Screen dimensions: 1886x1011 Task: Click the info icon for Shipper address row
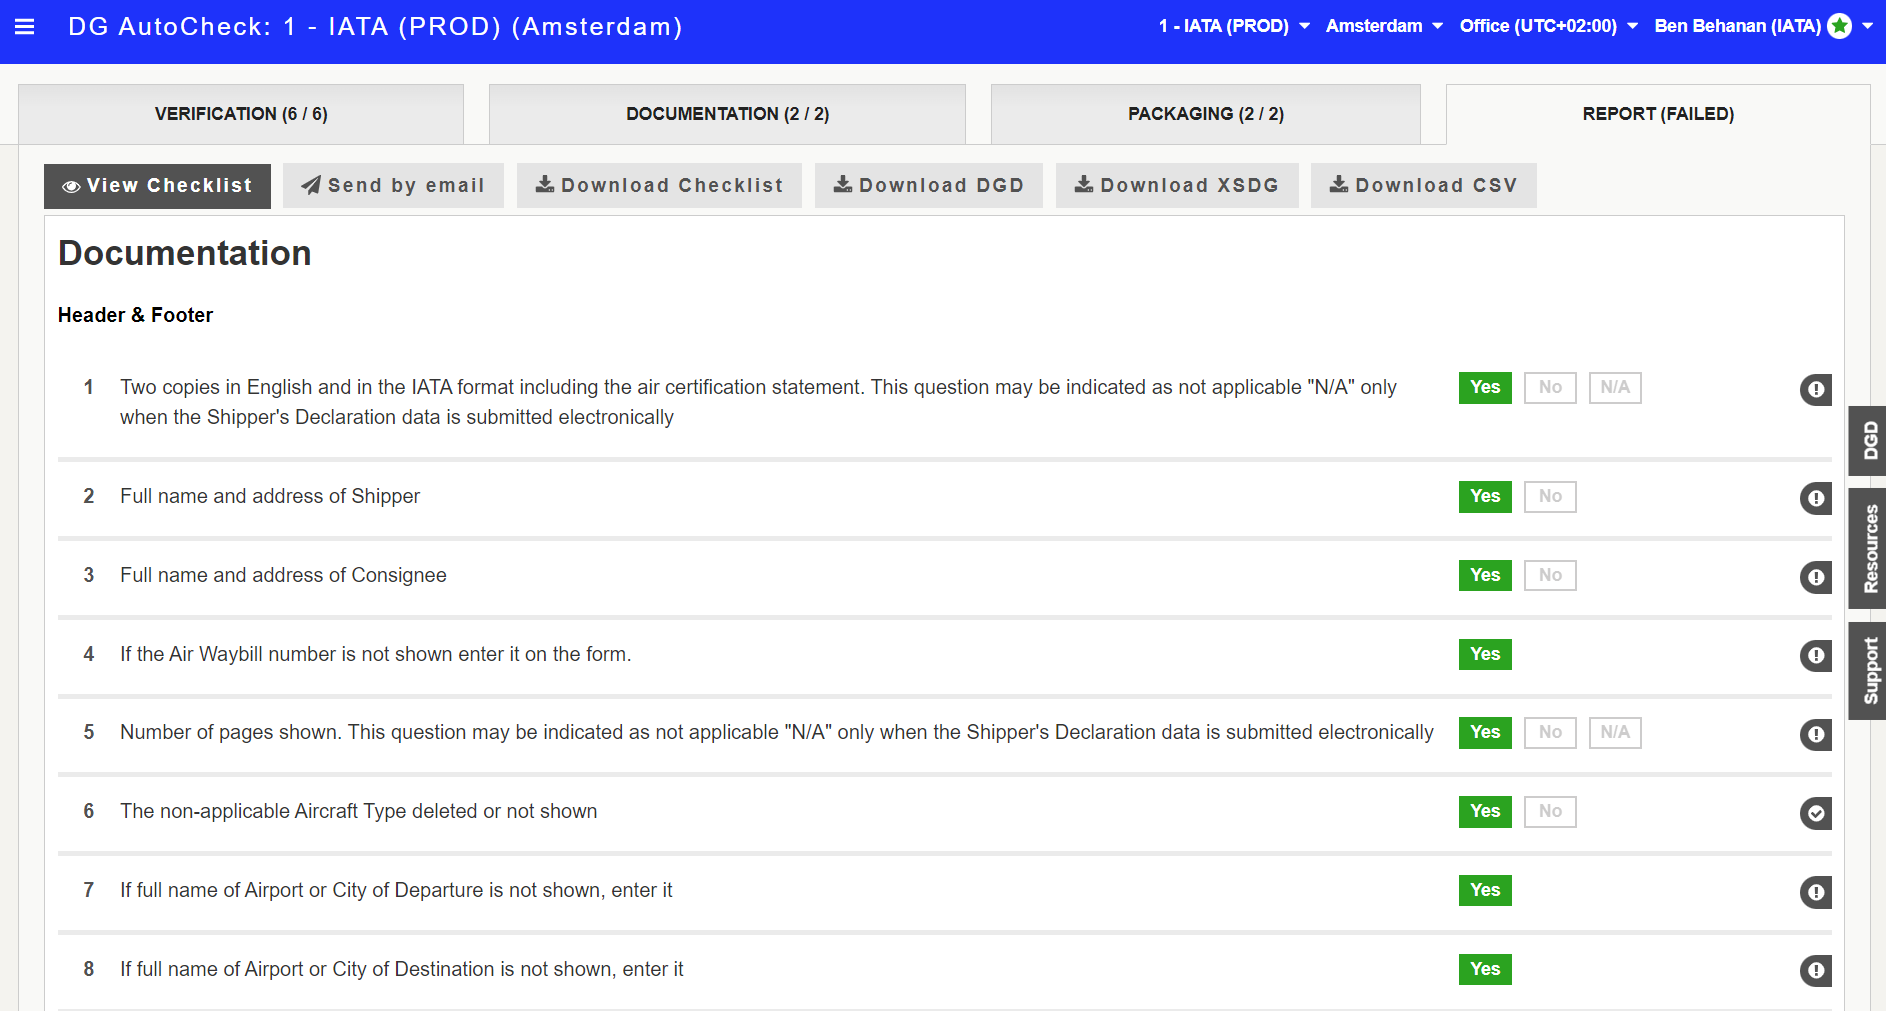click(x=1816, y=498)
